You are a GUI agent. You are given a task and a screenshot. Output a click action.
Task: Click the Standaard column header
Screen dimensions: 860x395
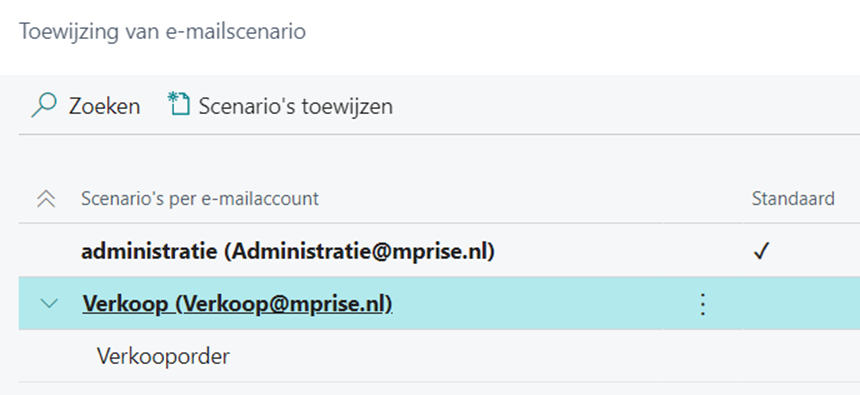coord(793,199)
